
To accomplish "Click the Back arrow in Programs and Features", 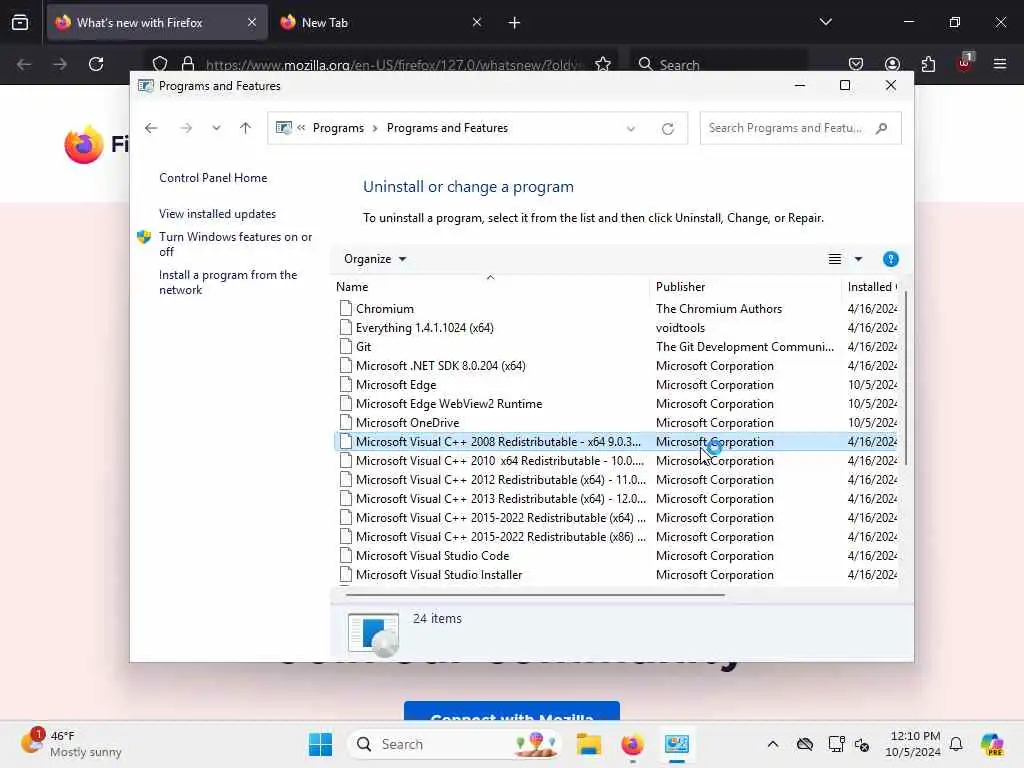I will (151, 128).
